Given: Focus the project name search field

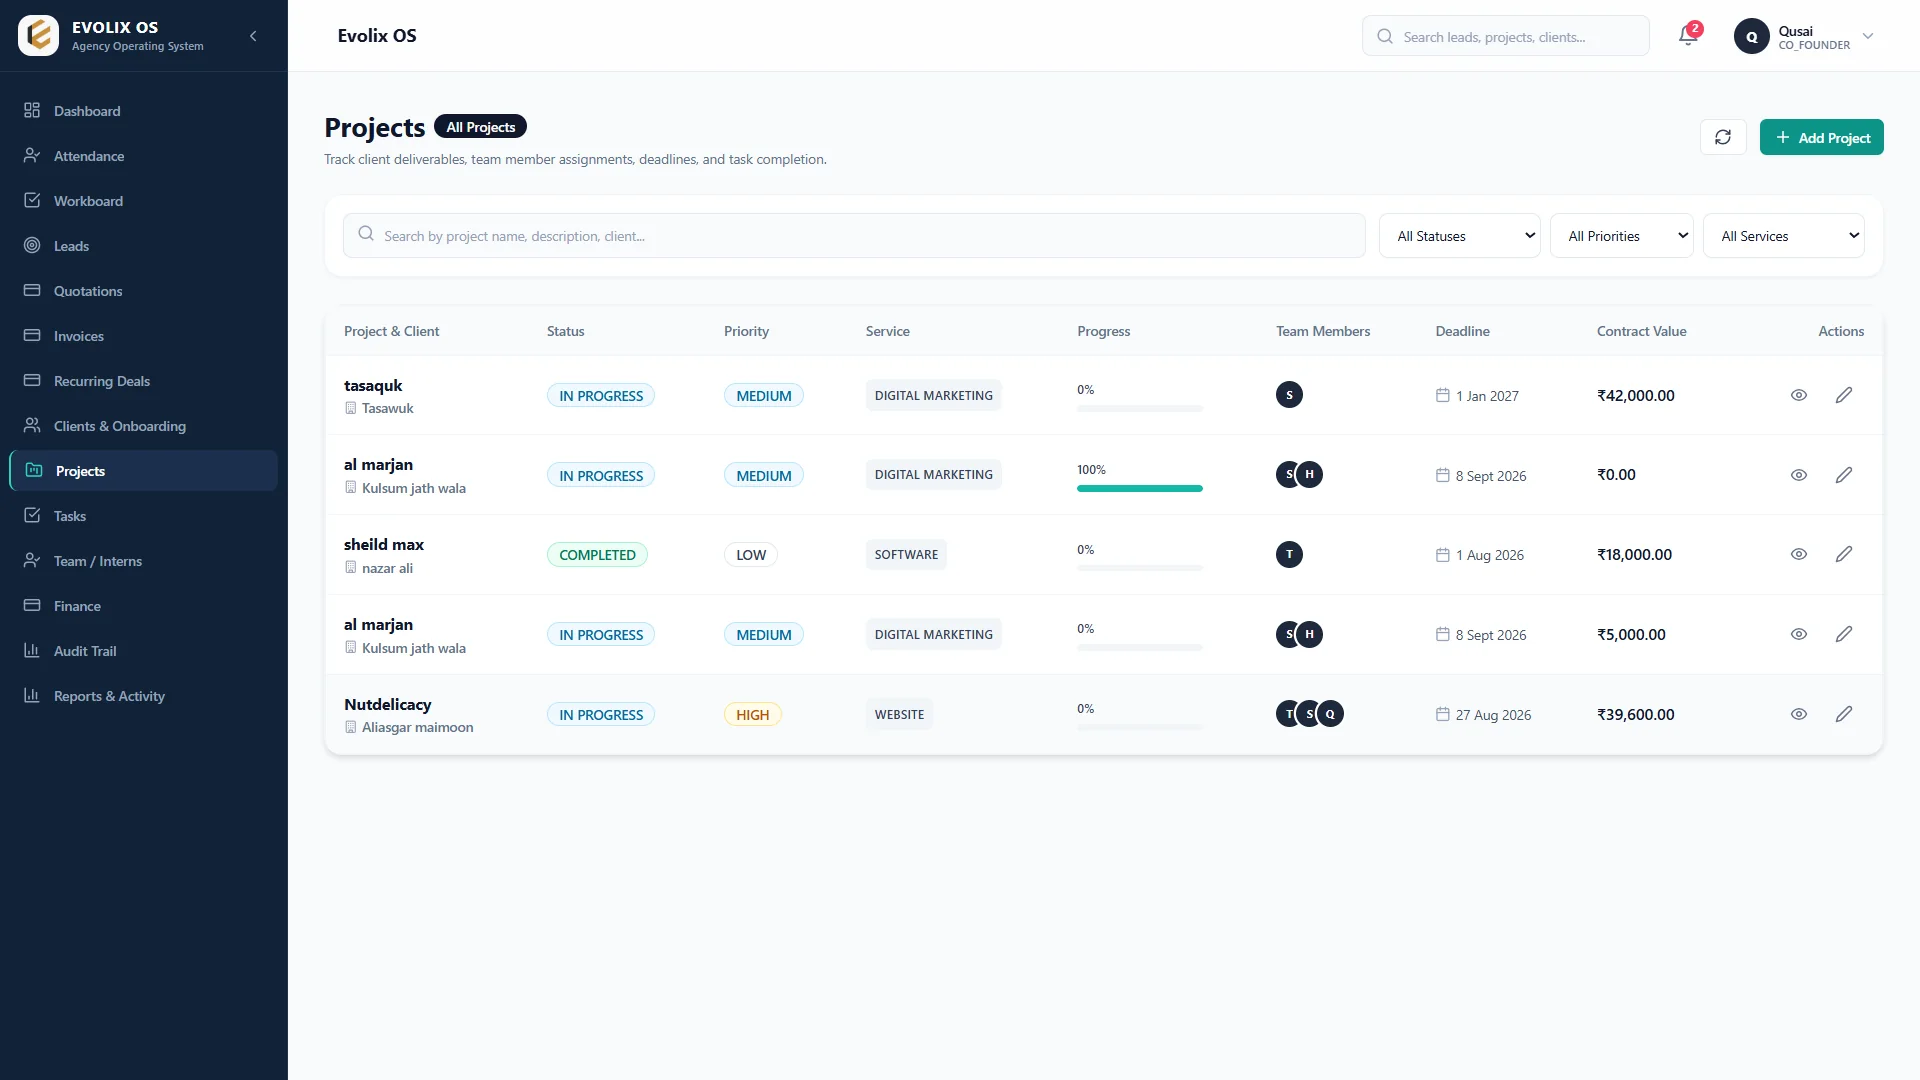Looking at the screenshot, I should (854, 236).
